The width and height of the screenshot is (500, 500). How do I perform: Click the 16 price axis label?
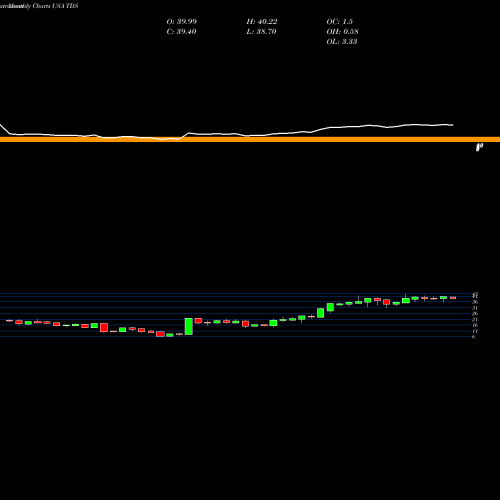pos(475,325)
